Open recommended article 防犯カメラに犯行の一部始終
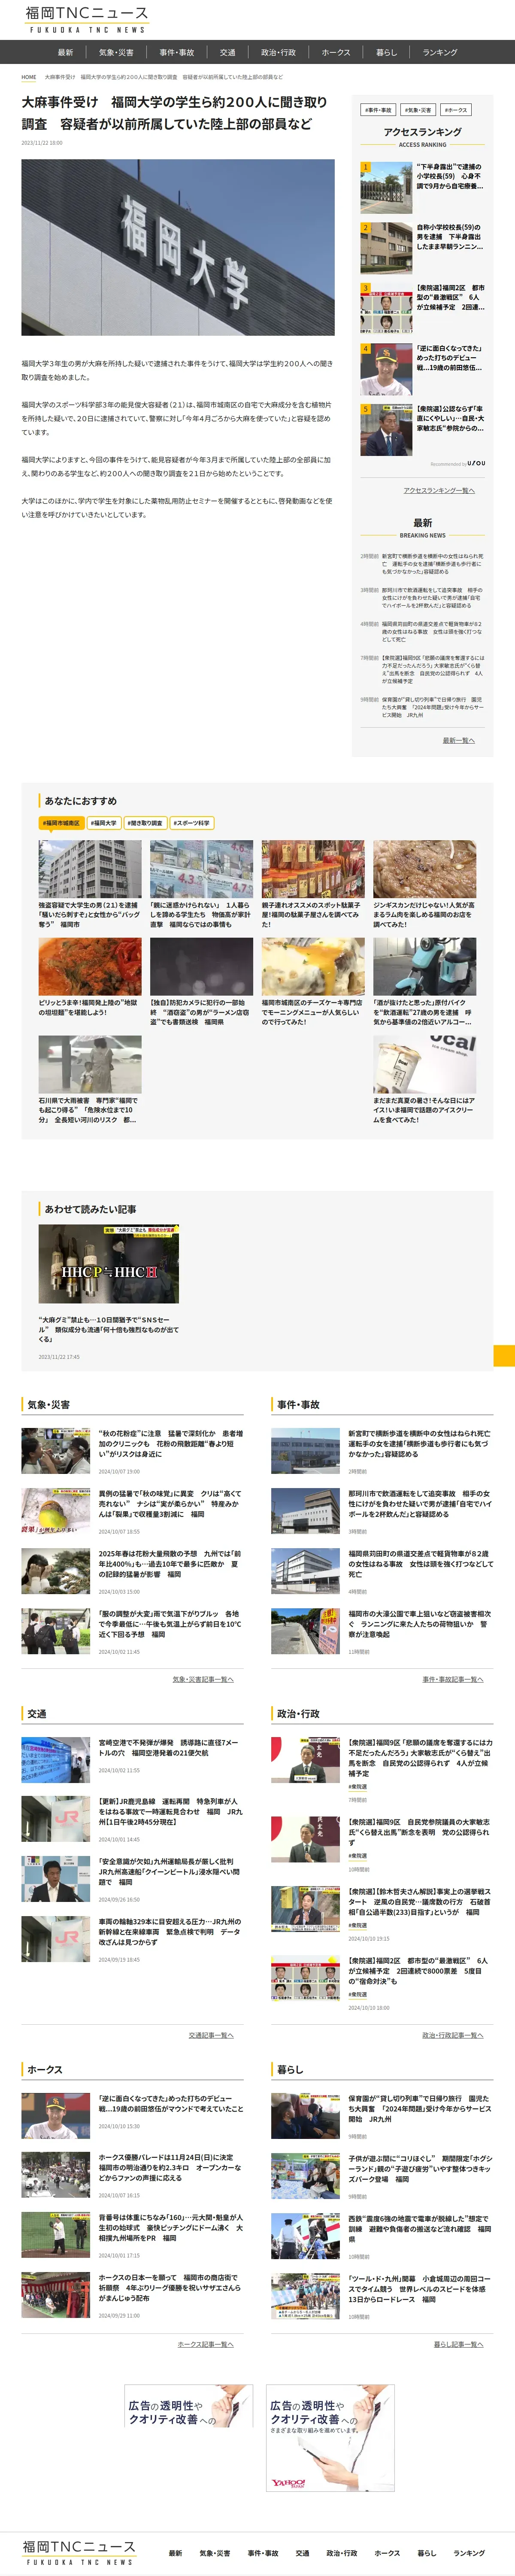 coord(201,1012)
